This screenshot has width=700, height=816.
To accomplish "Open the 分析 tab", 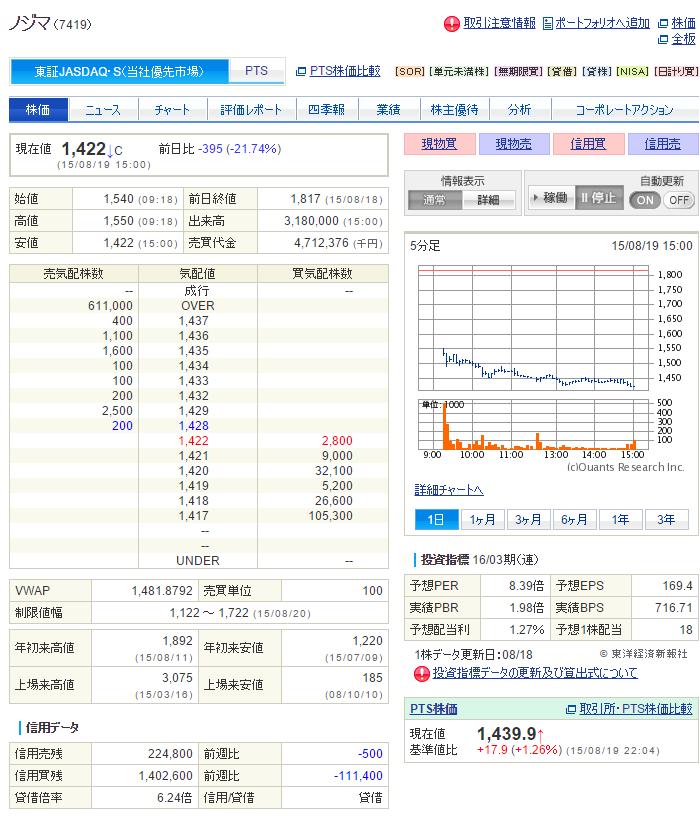I will [519, 110].
